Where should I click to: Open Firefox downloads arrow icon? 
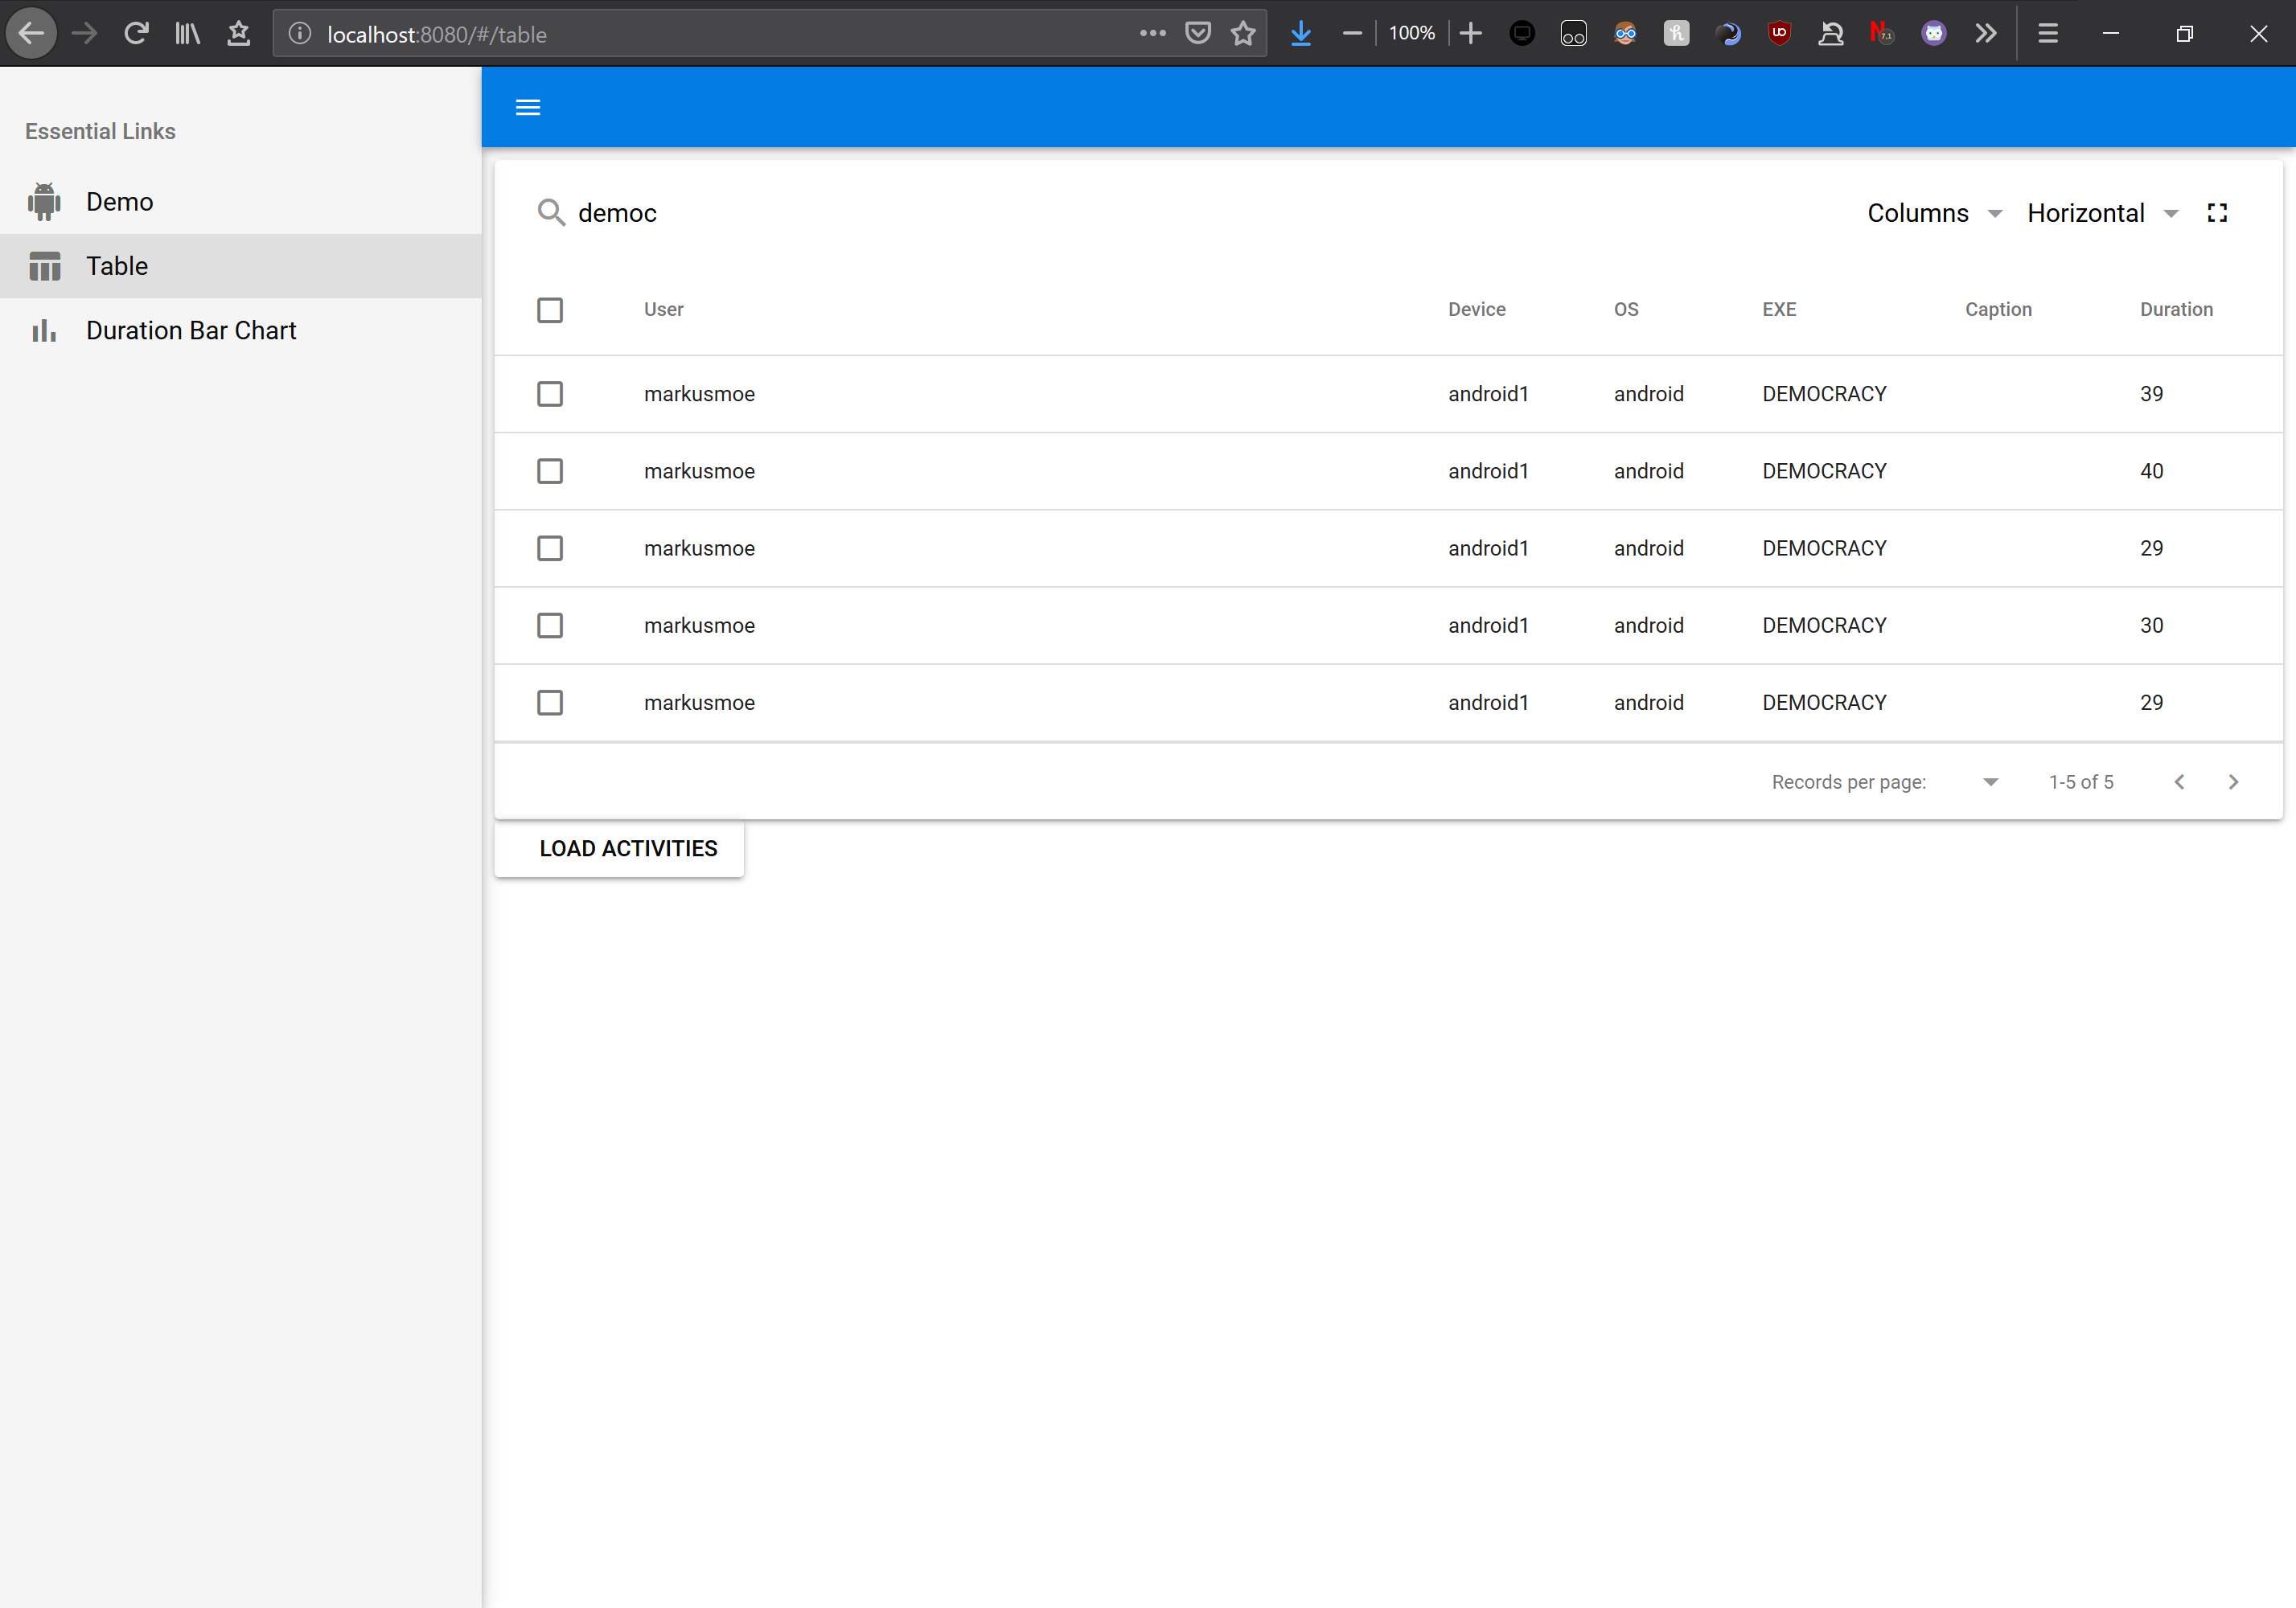[1300, 34]
